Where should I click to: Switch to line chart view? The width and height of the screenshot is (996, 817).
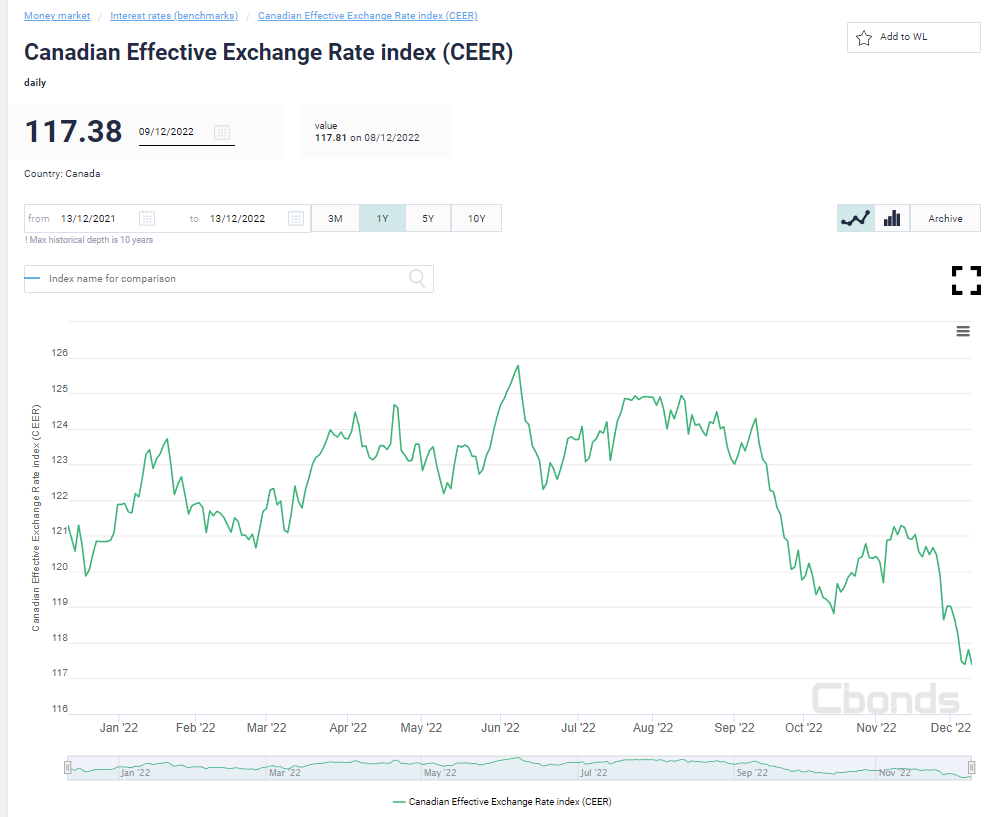(855, 218)
